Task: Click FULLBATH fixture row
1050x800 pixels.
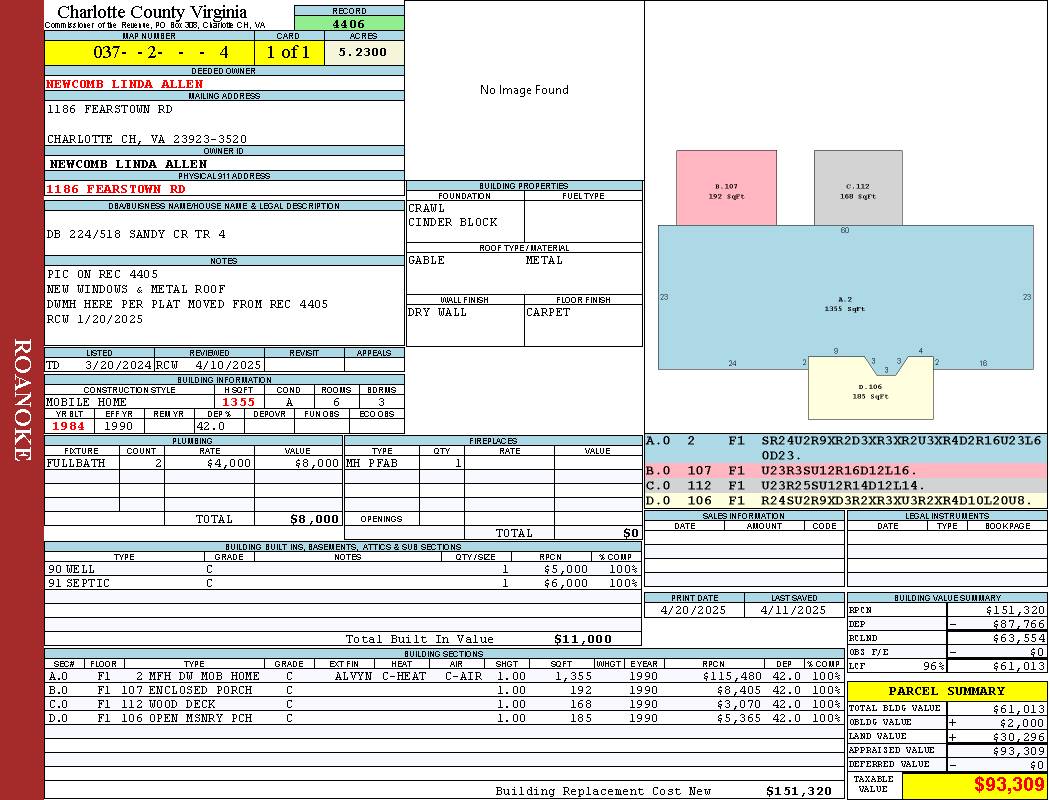Action: point(193,463)
